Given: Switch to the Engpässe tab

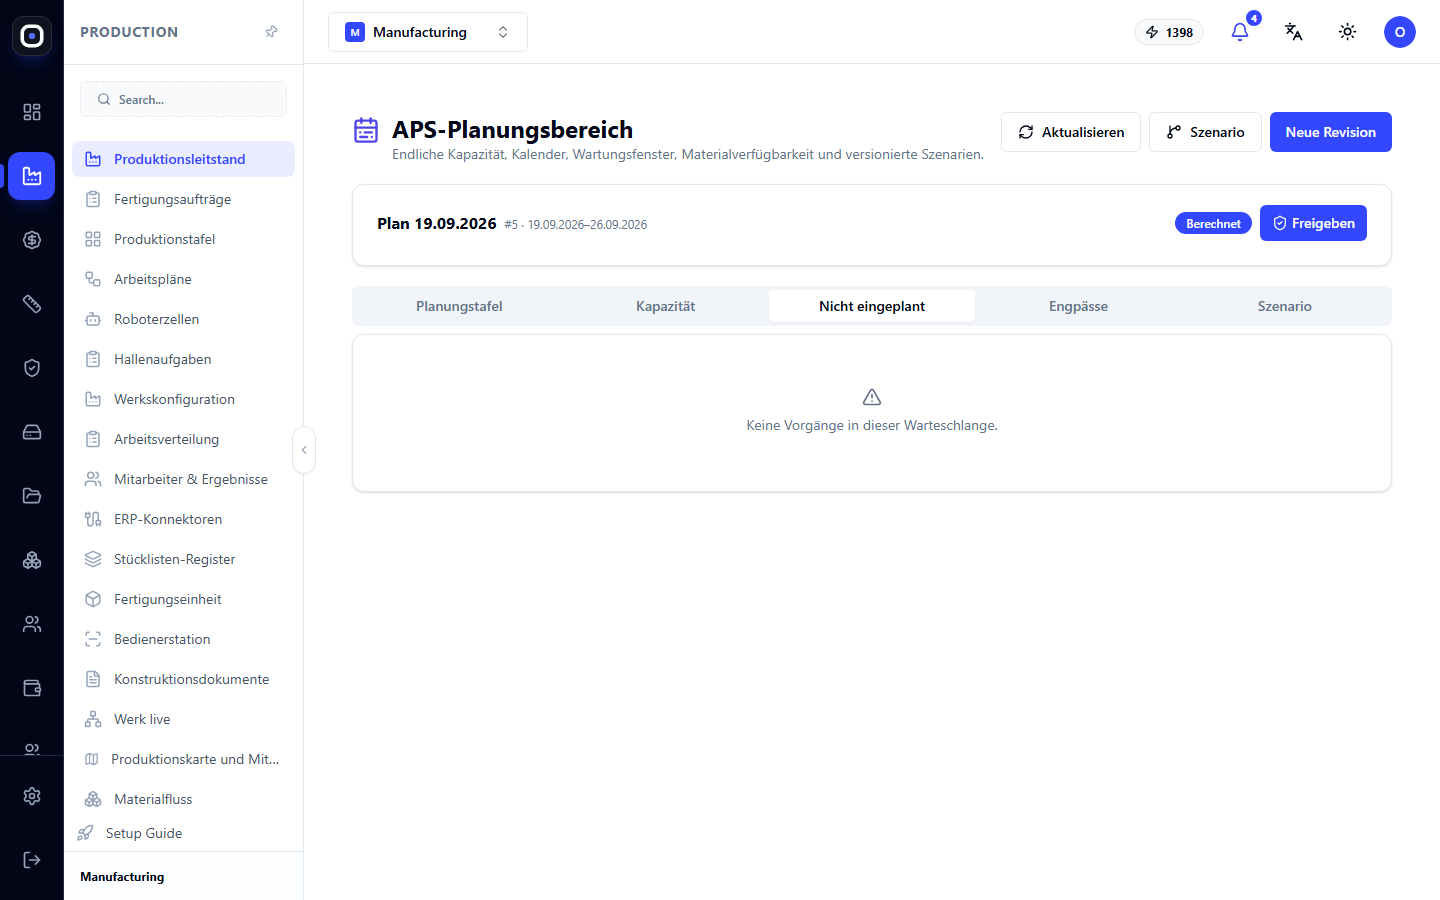Looking at the screenshot, I should pos(1078,306).
